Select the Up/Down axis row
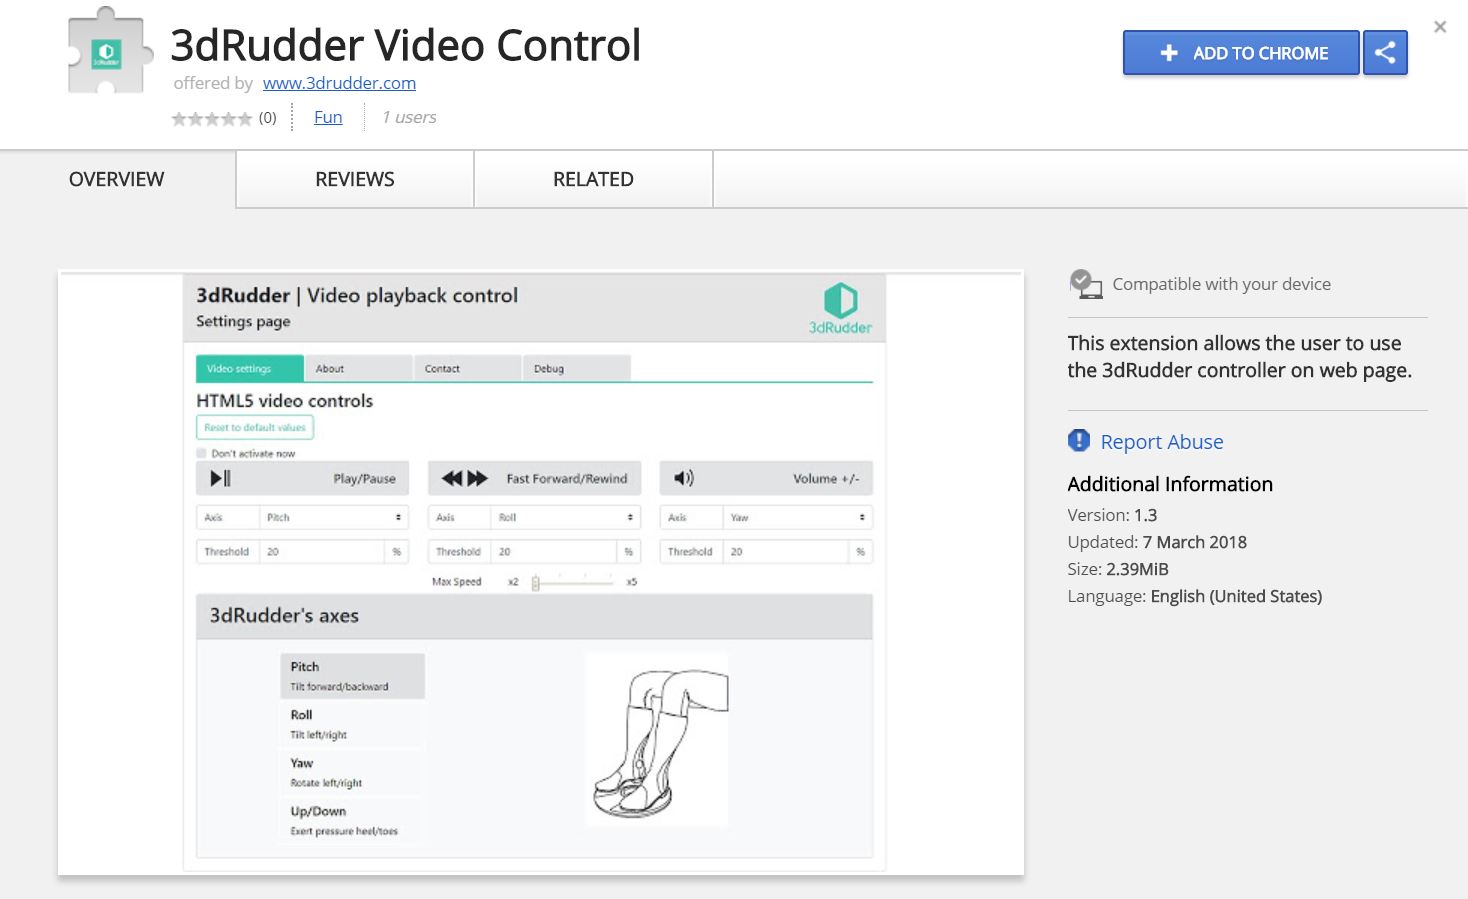 click(x=352, y=820)
